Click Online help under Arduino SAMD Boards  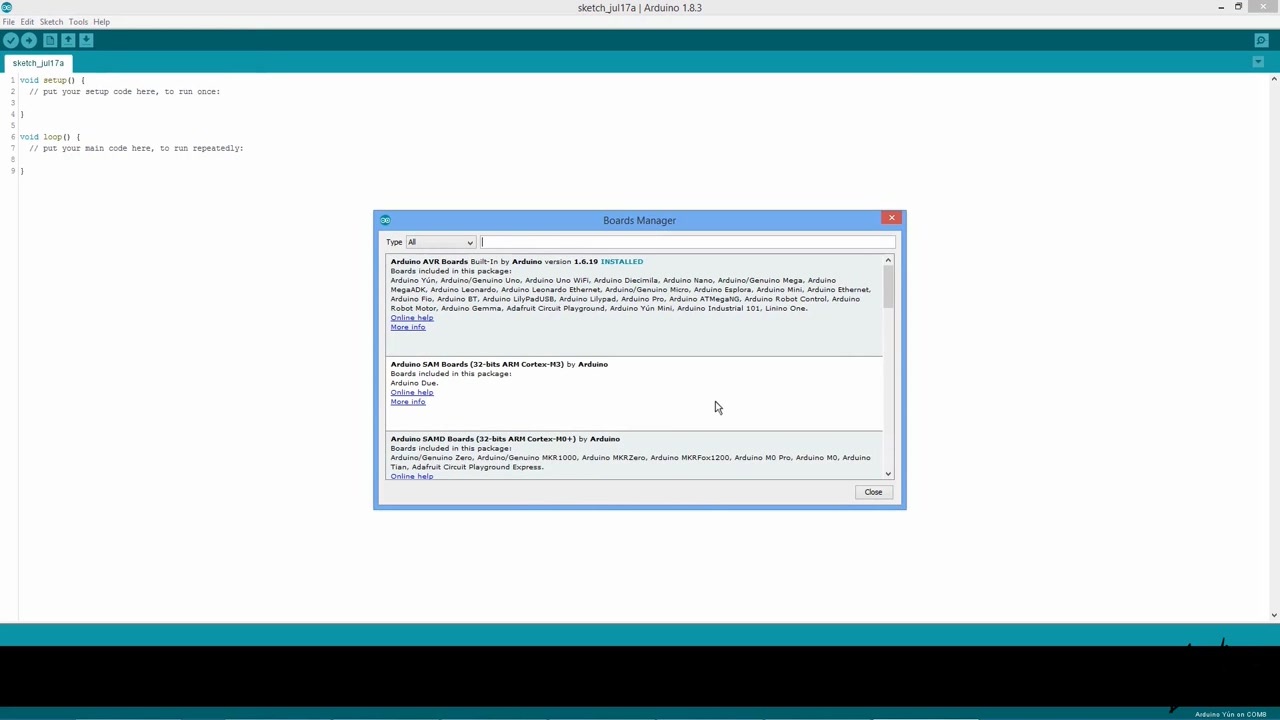(x=411, y=476)
